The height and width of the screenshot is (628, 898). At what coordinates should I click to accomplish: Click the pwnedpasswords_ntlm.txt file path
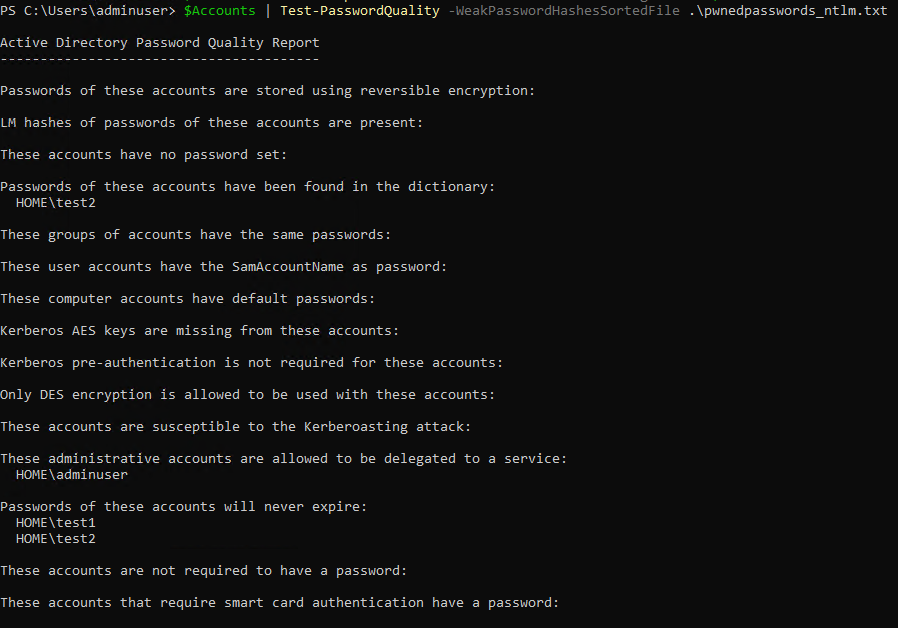pyautogui.click(x=787, y=10)
